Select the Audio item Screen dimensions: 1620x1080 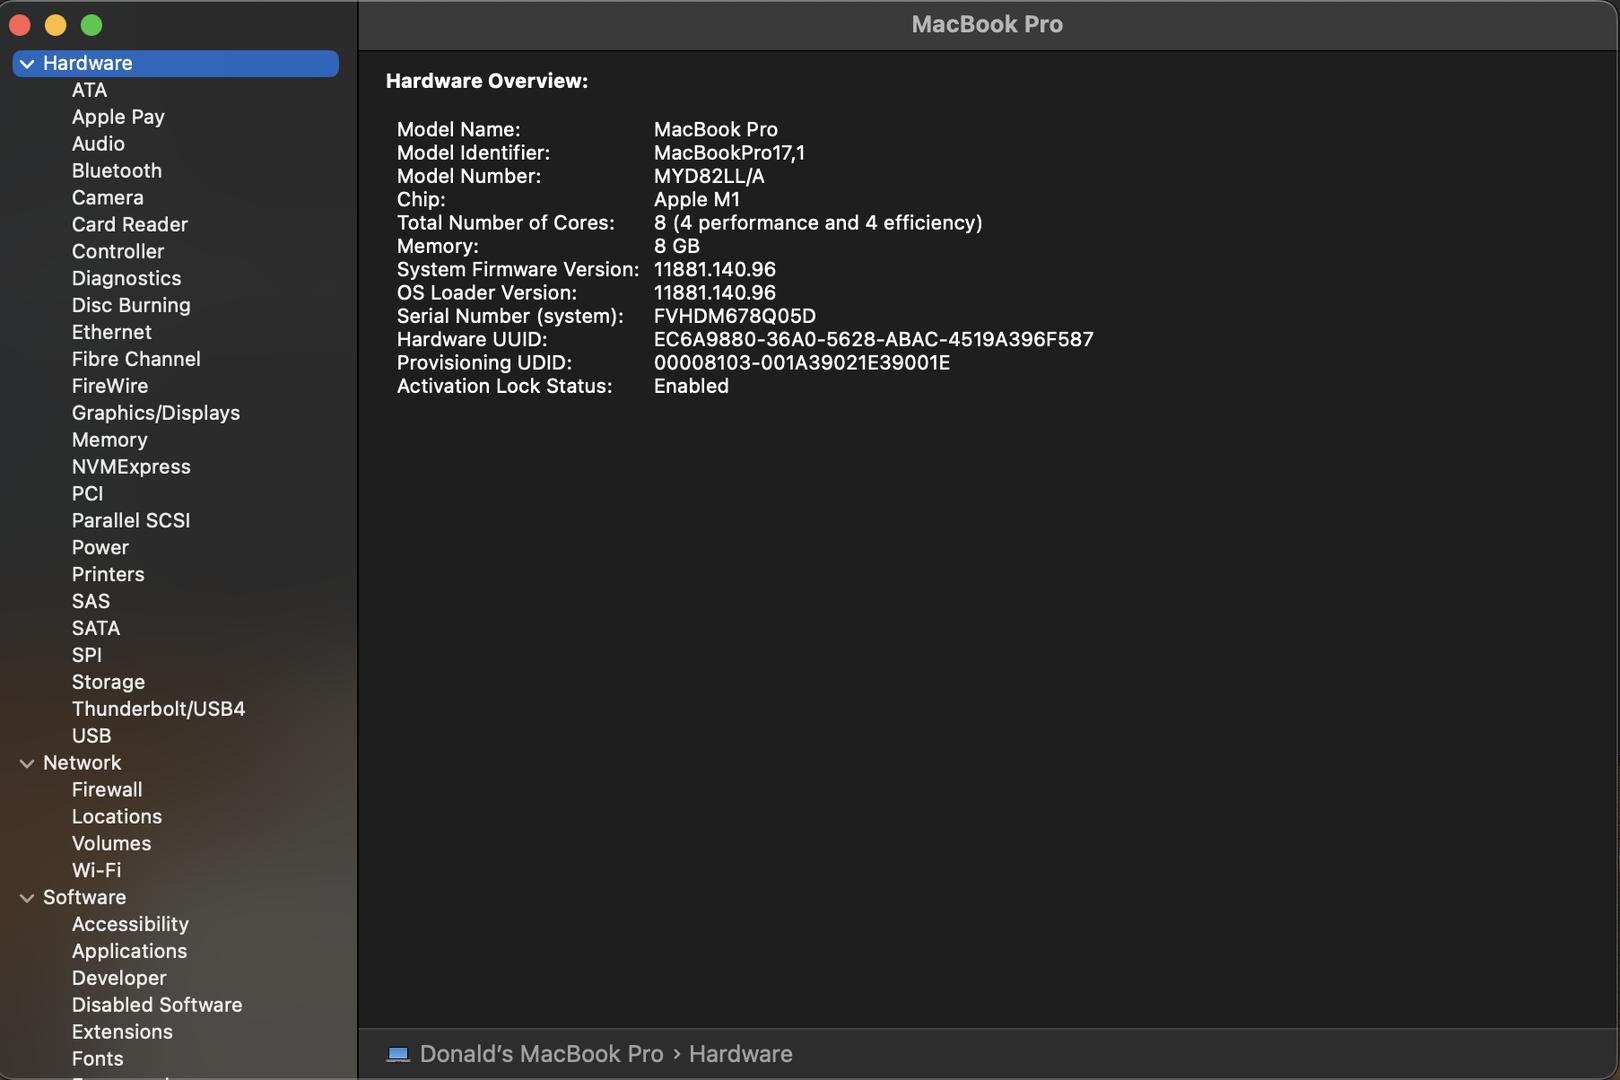point(98,144)
